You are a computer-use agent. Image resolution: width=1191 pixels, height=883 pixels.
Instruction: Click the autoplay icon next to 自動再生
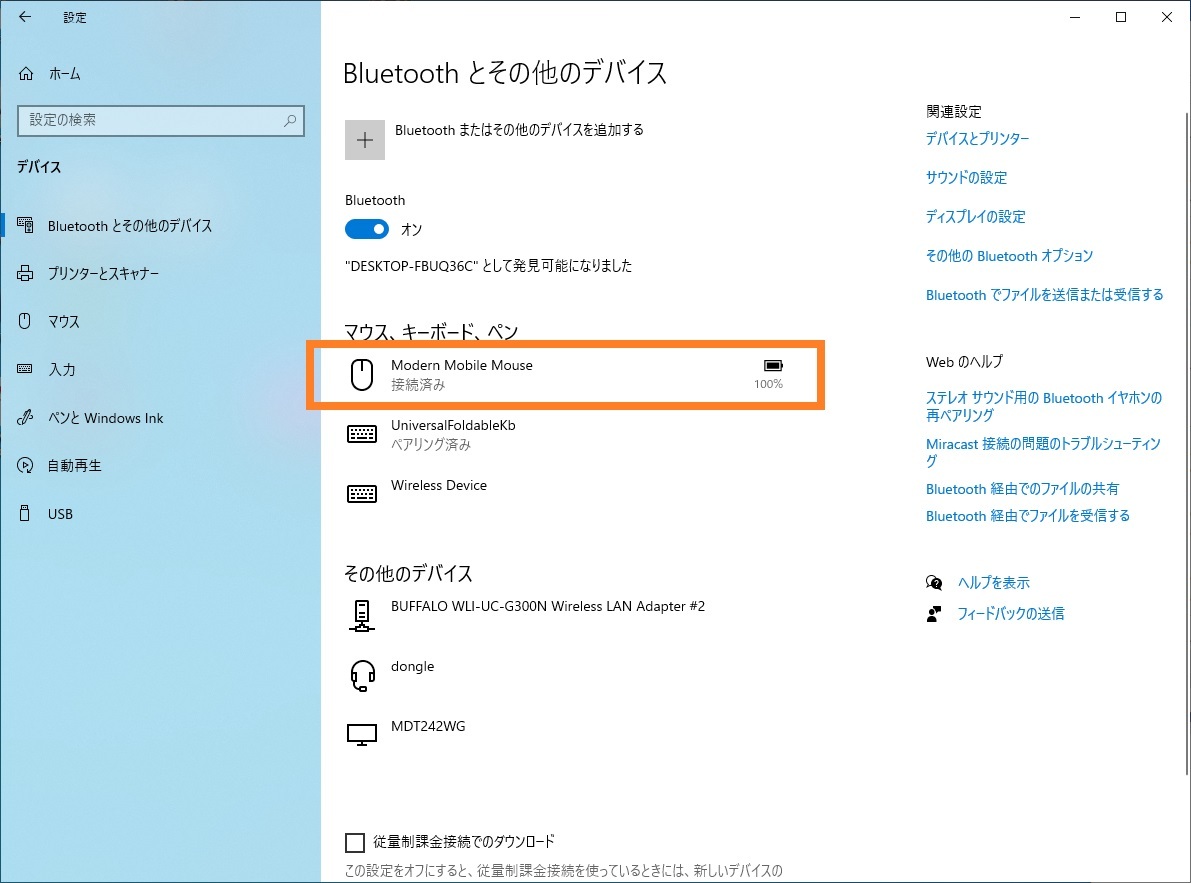[25, 465]
